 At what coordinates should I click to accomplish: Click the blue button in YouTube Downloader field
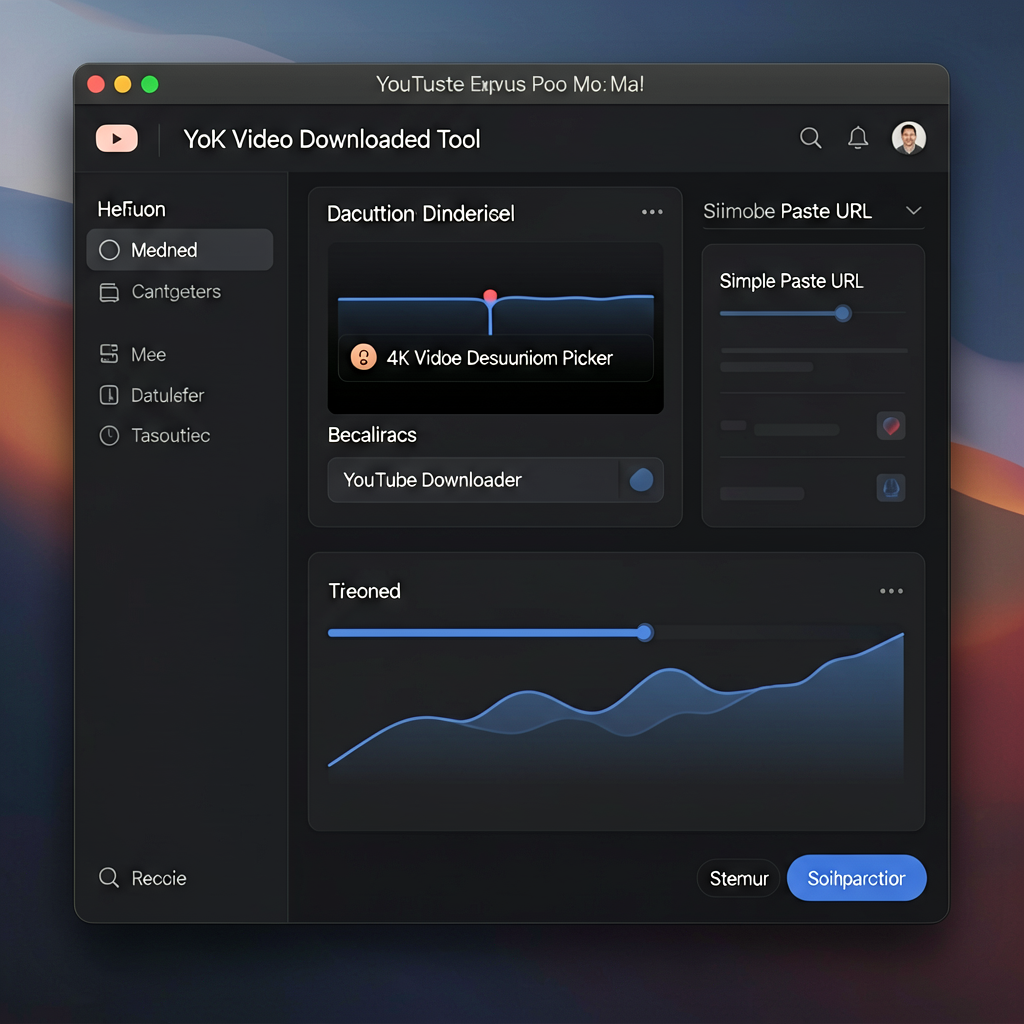[641, 480]
